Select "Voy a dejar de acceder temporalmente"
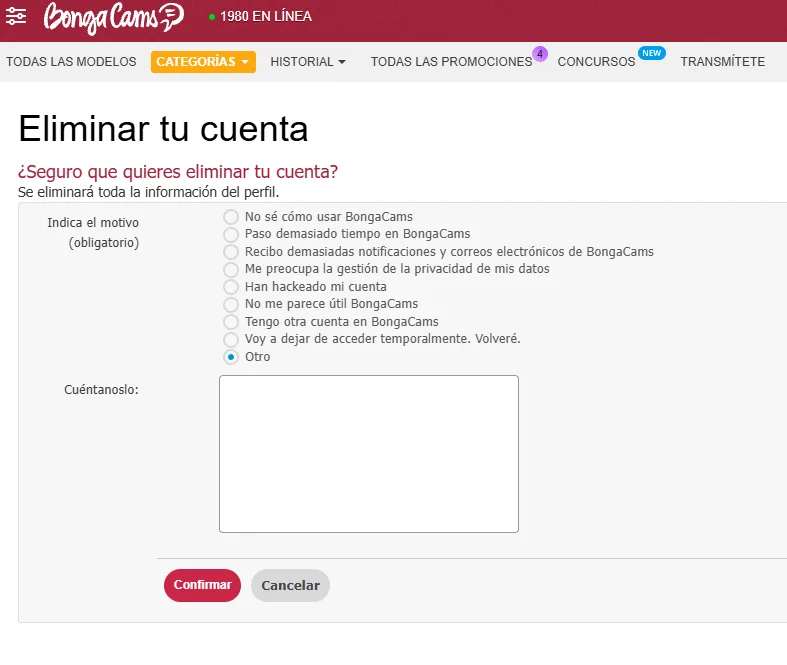787x665 pixels. pyautogui.click(x=231, y=339)
